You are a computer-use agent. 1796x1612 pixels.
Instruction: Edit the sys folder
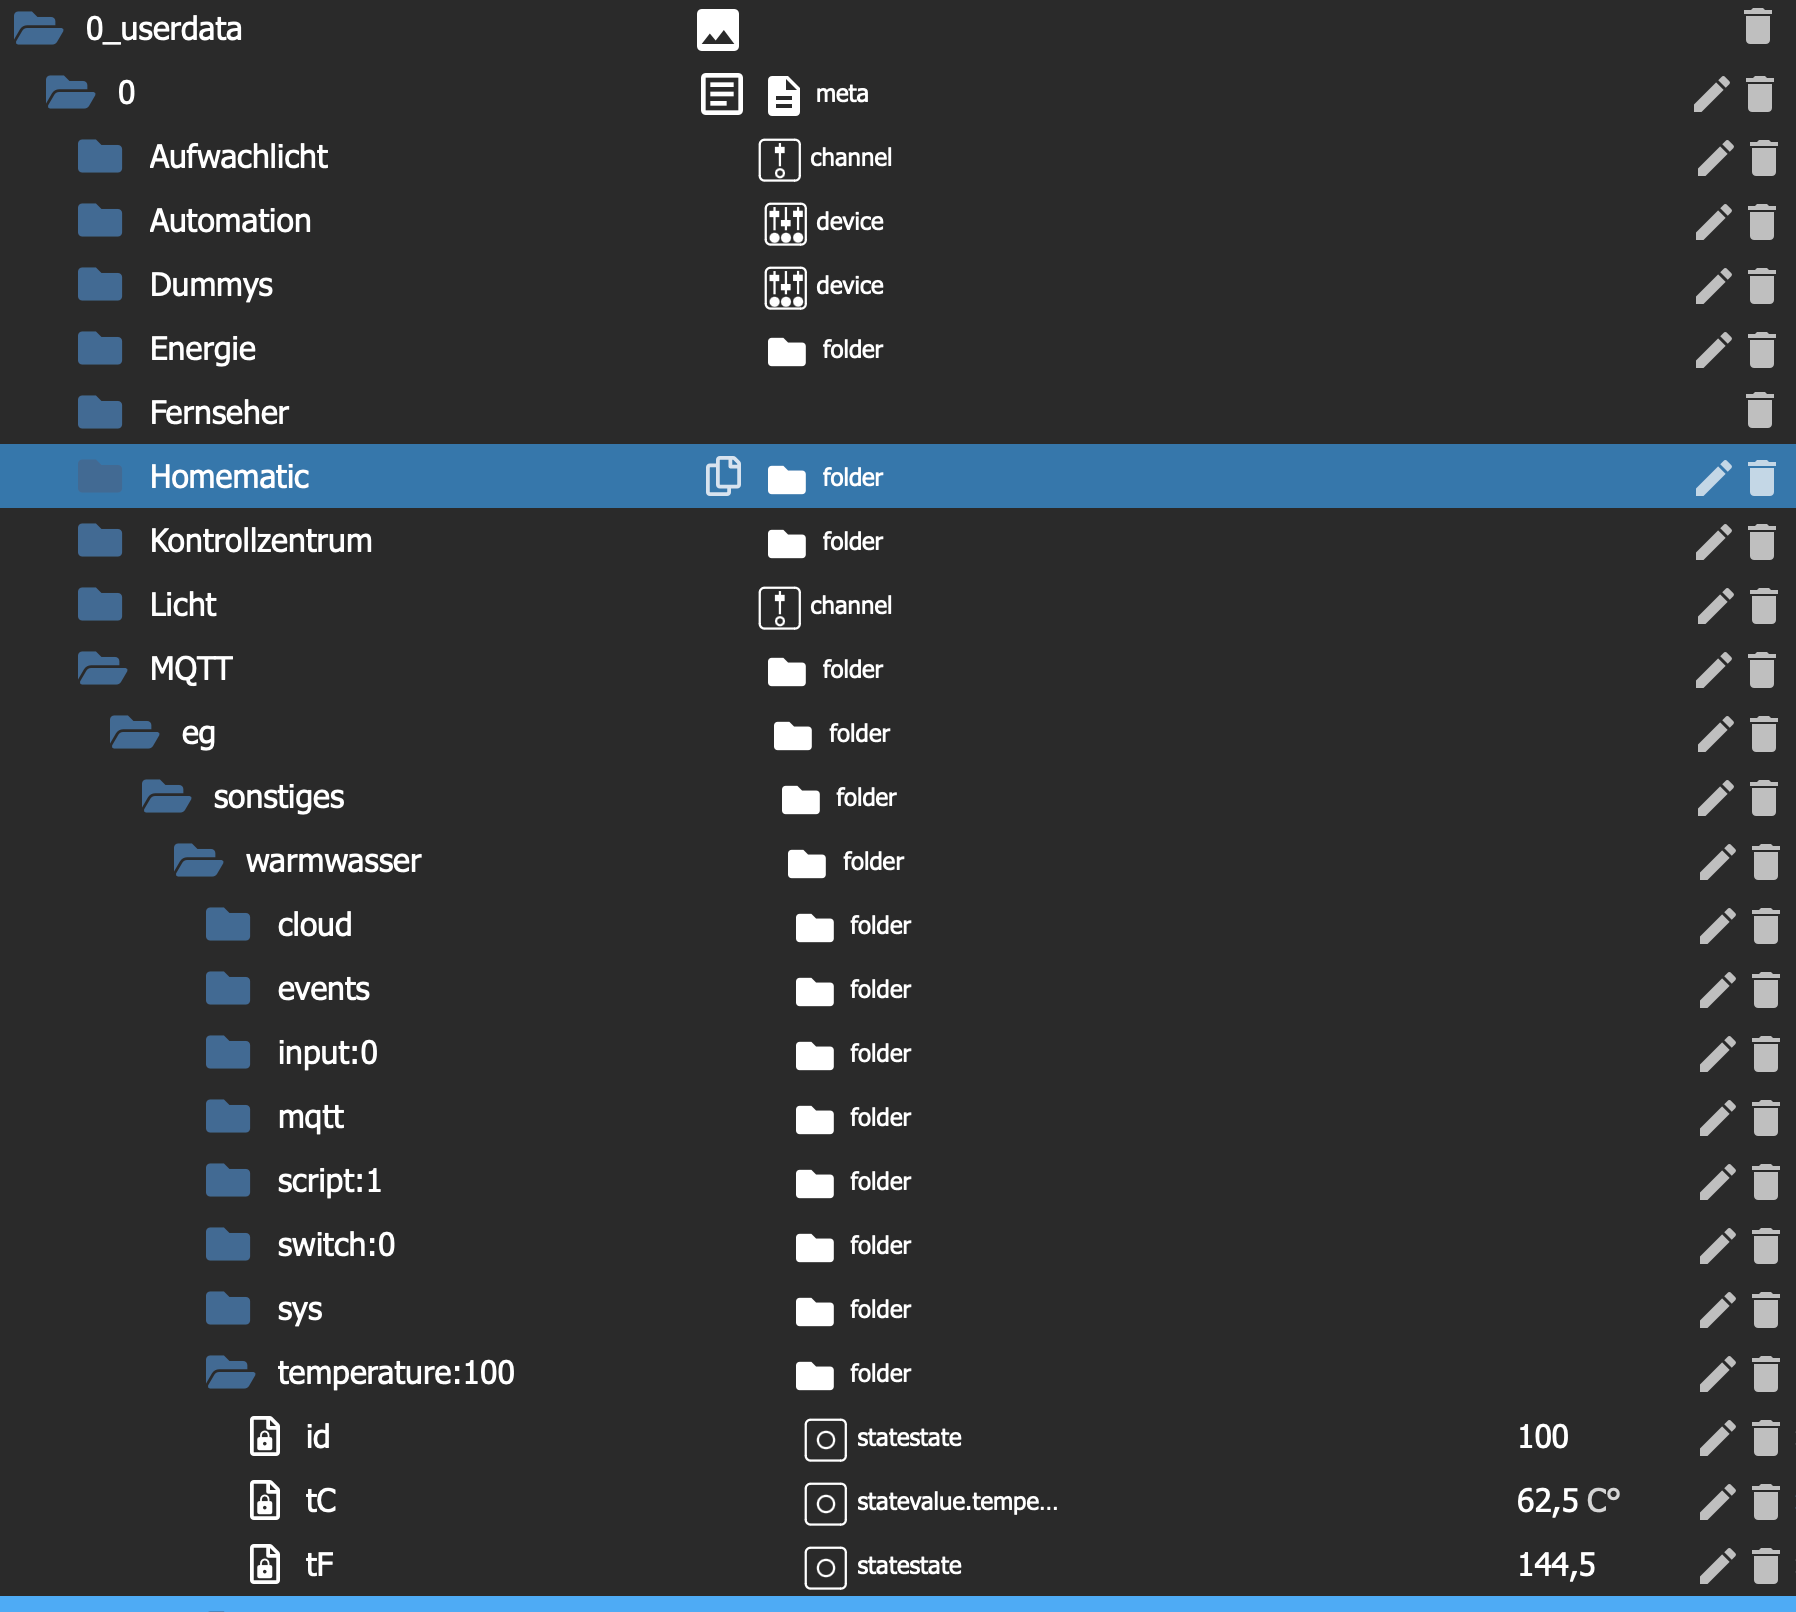(x=1718, y=1310)
